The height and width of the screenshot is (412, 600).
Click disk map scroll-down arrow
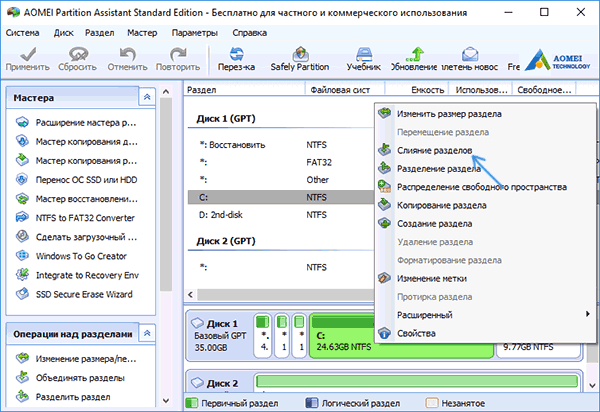pyautogui.click(x=592, y=386)
